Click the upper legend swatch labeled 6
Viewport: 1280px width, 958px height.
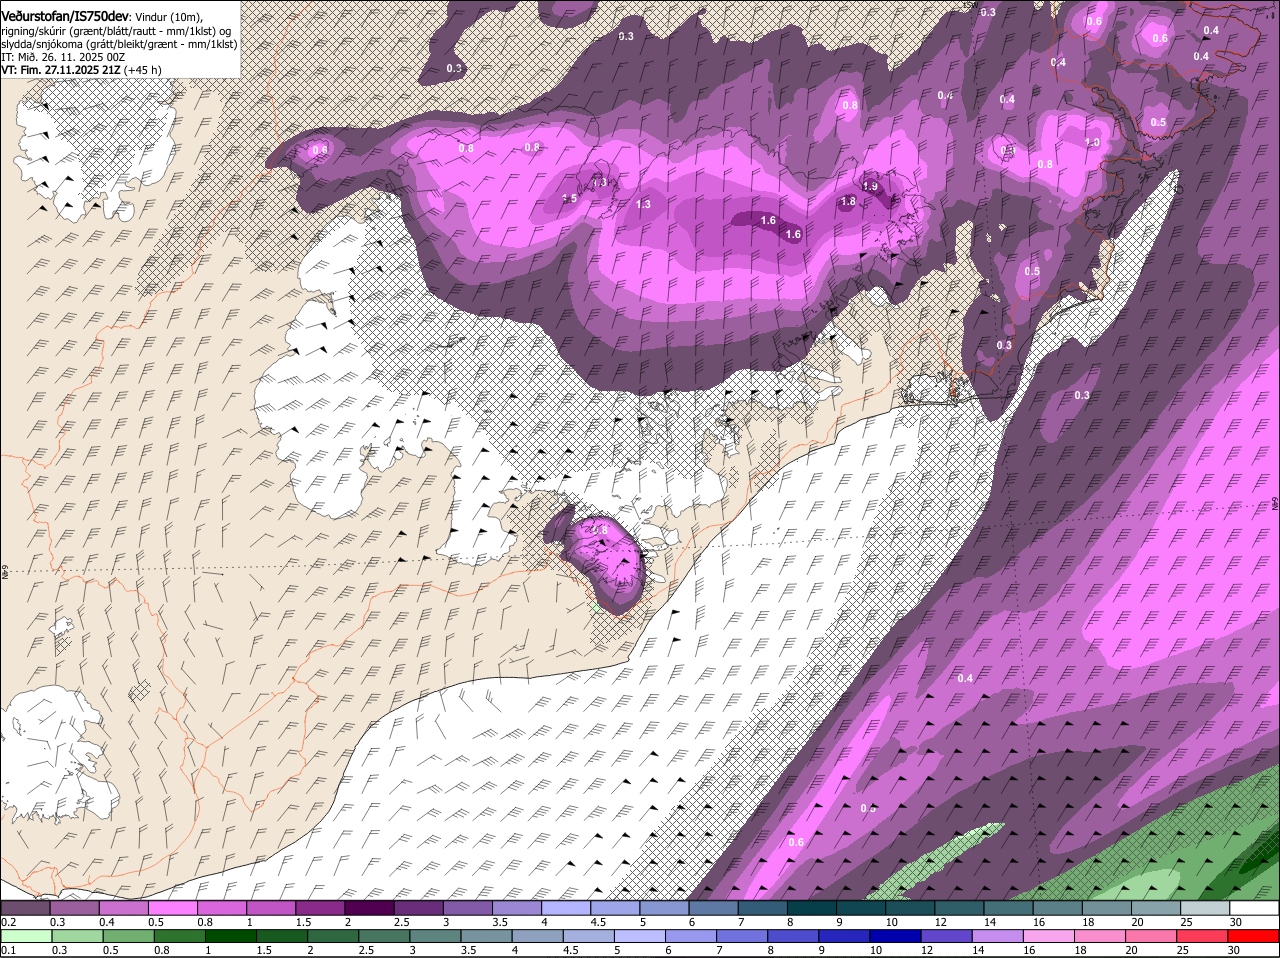[713, 908]
